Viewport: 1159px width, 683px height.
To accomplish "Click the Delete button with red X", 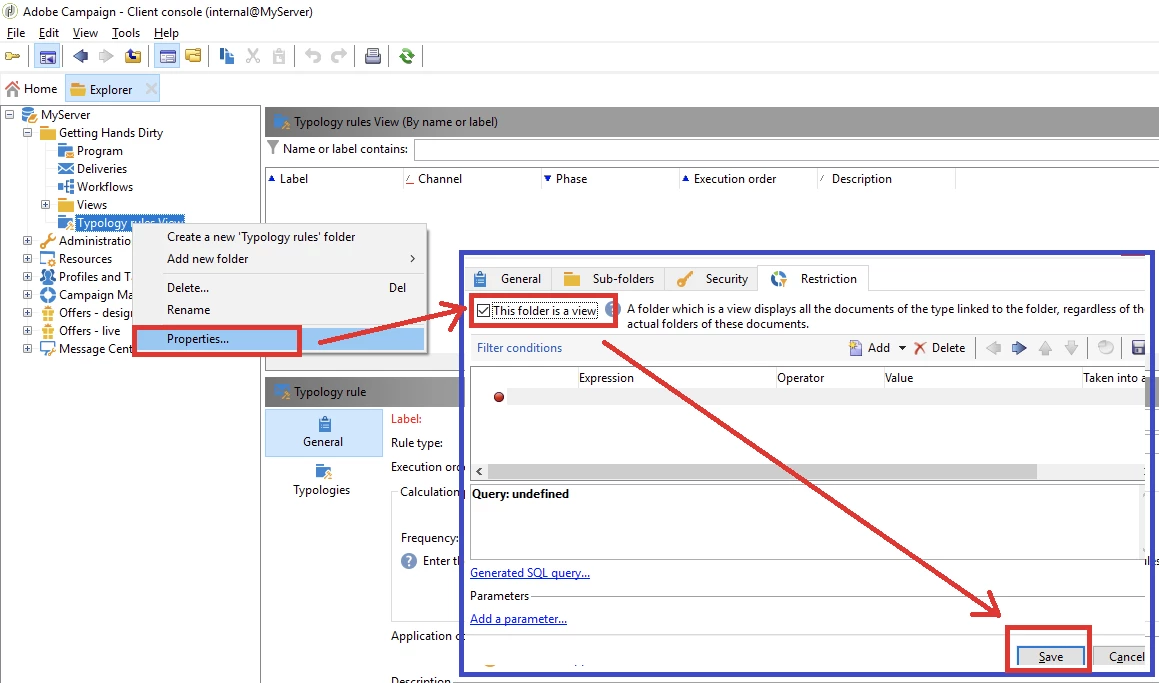I will 939,347.
